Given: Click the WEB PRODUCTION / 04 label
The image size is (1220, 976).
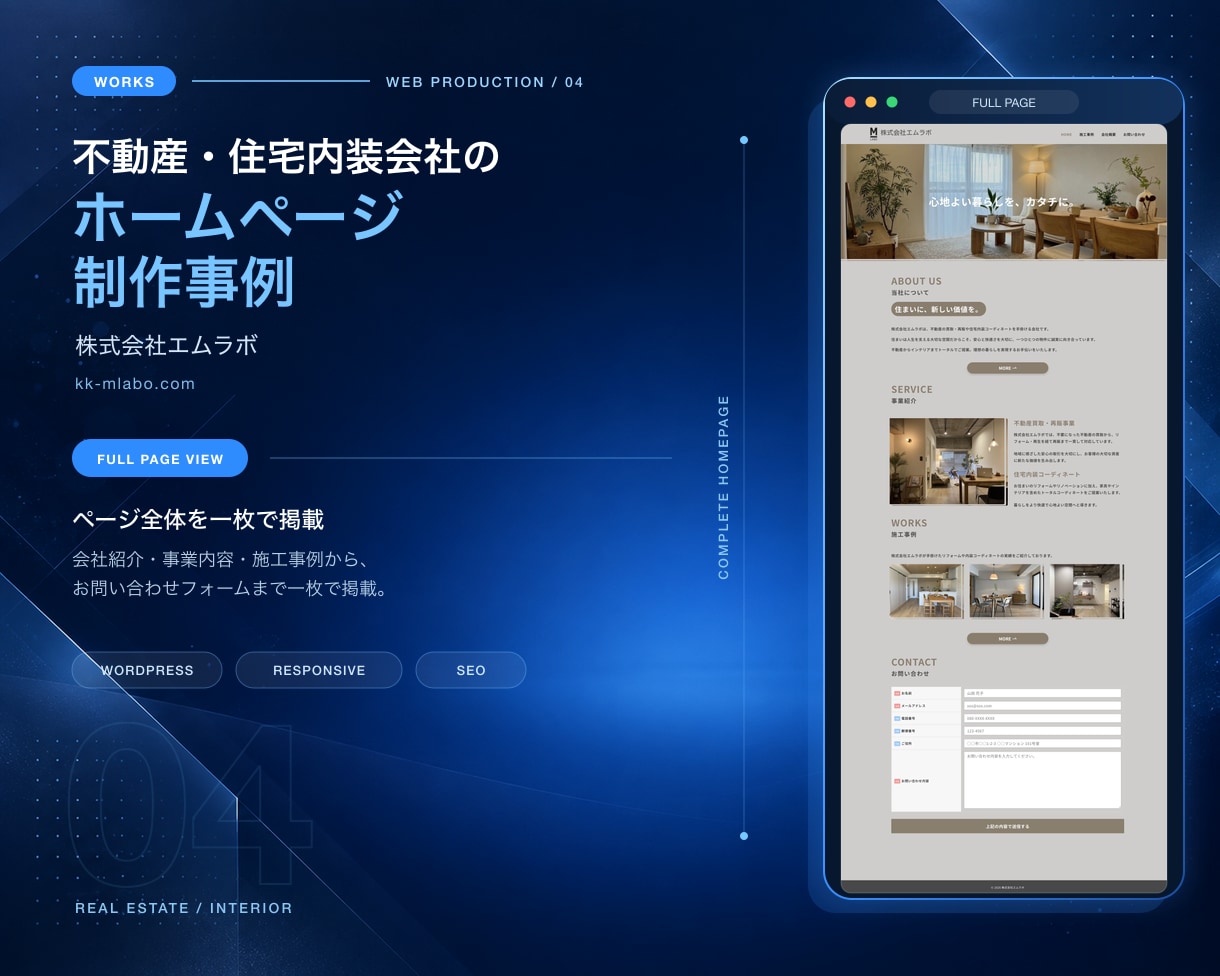Looking at the screenshot, I should pos(485,82).
